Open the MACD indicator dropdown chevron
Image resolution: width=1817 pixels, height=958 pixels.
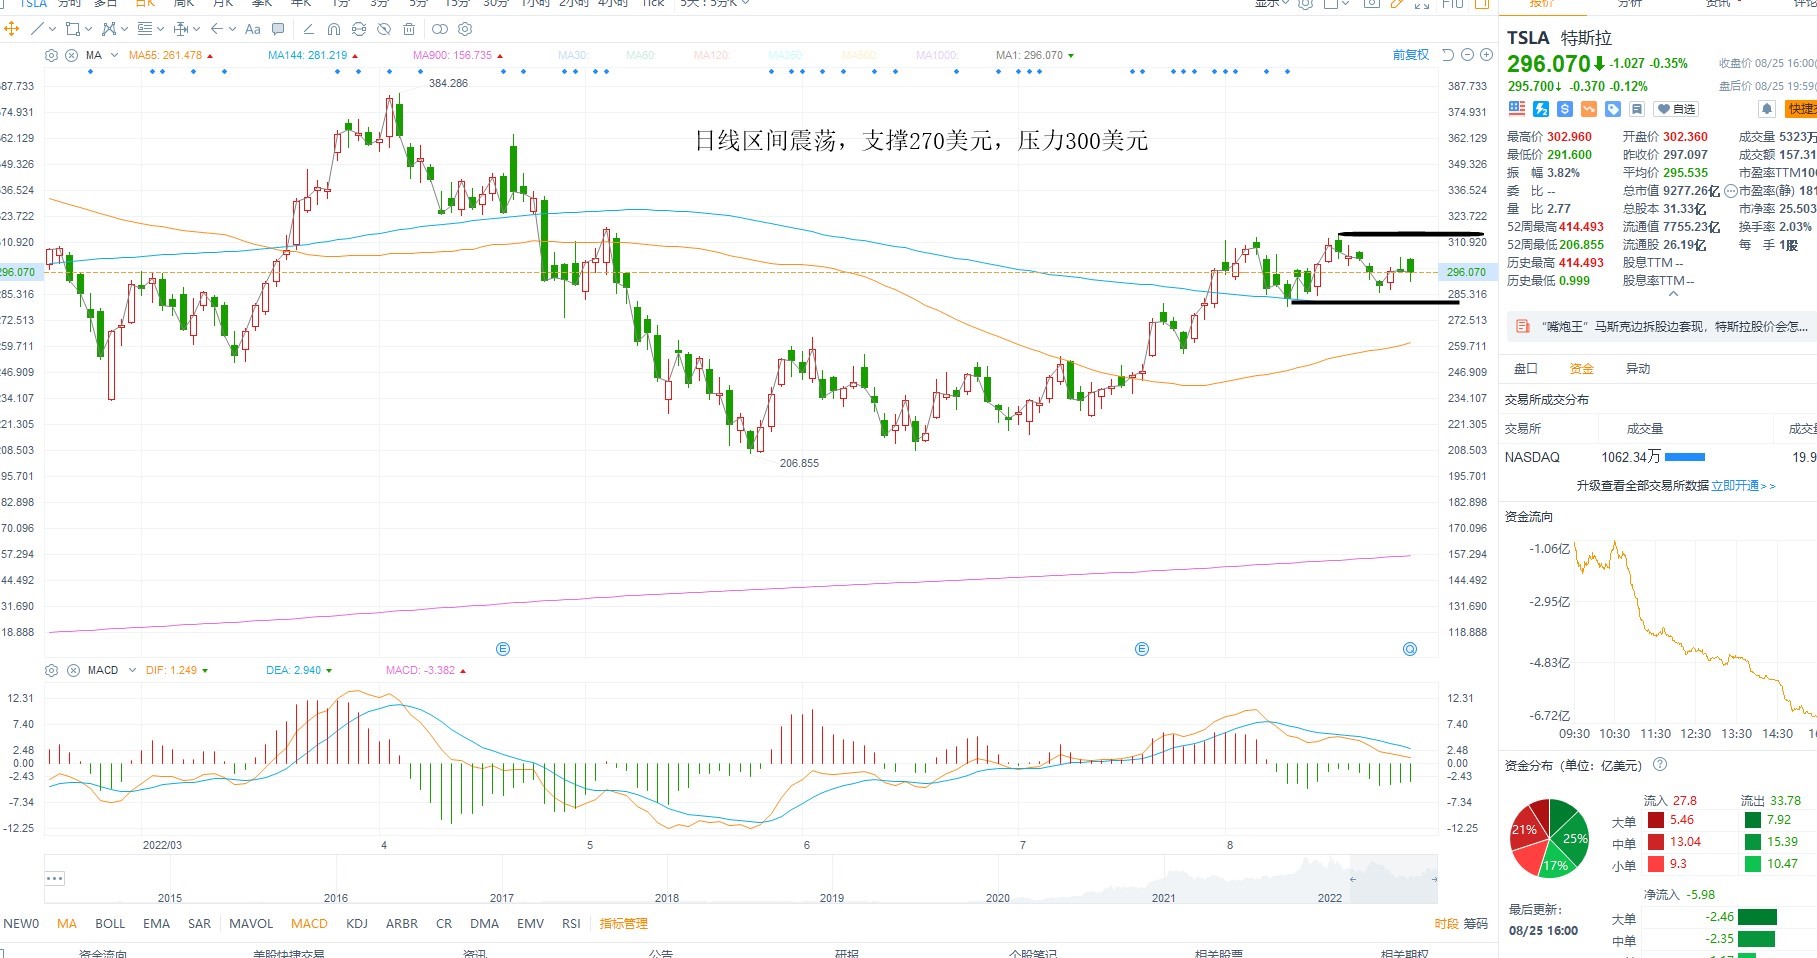pyautogui.click(x=132, y=670)
